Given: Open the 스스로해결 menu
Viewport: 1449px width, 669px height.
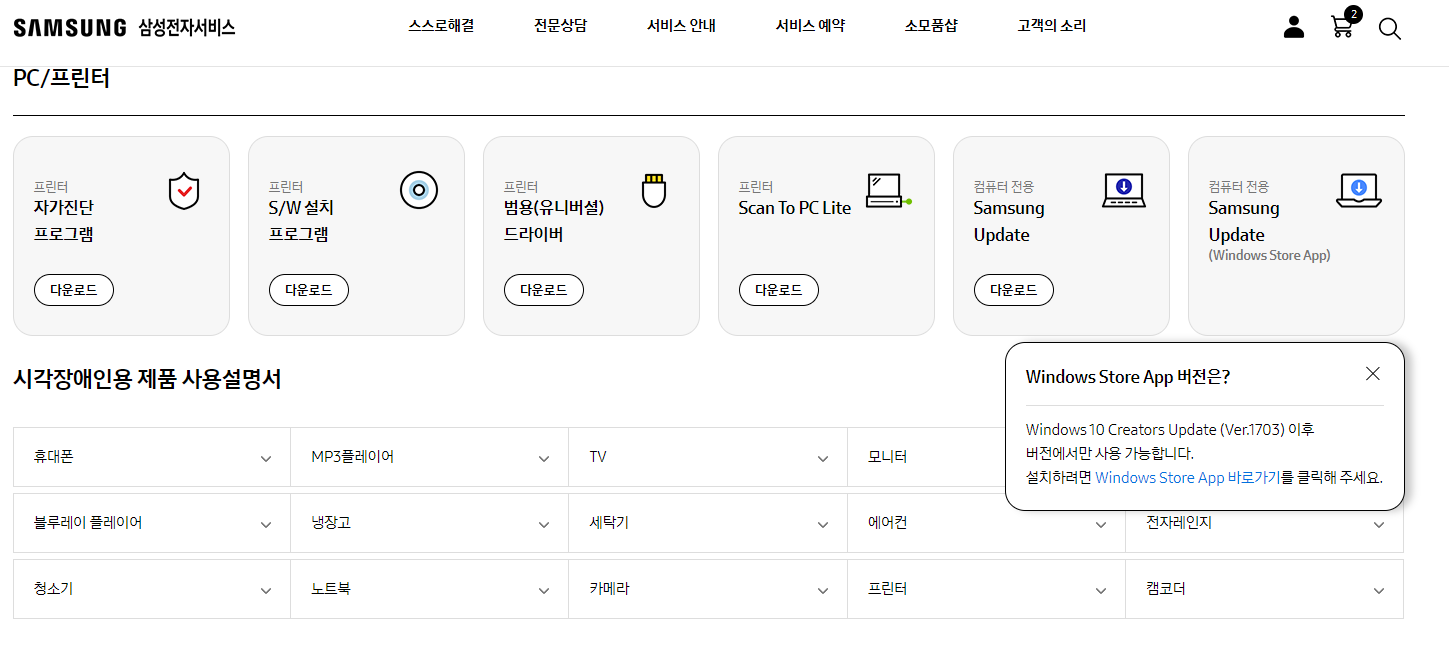Looking at the screenshot, I should 441,25.
